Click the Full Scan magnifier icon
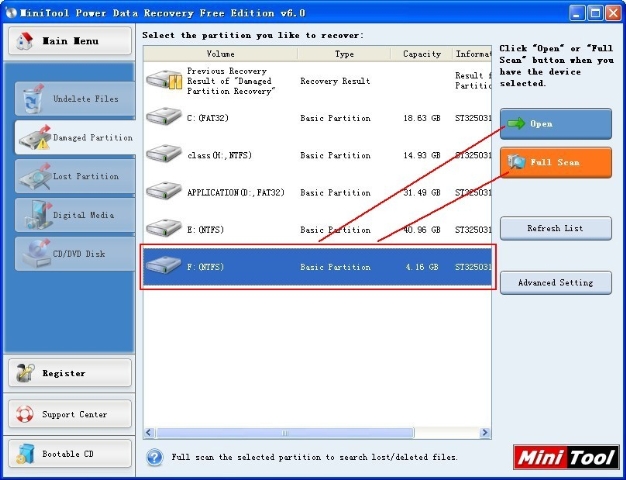Screen dimensions: 626x480 [516, 162]
